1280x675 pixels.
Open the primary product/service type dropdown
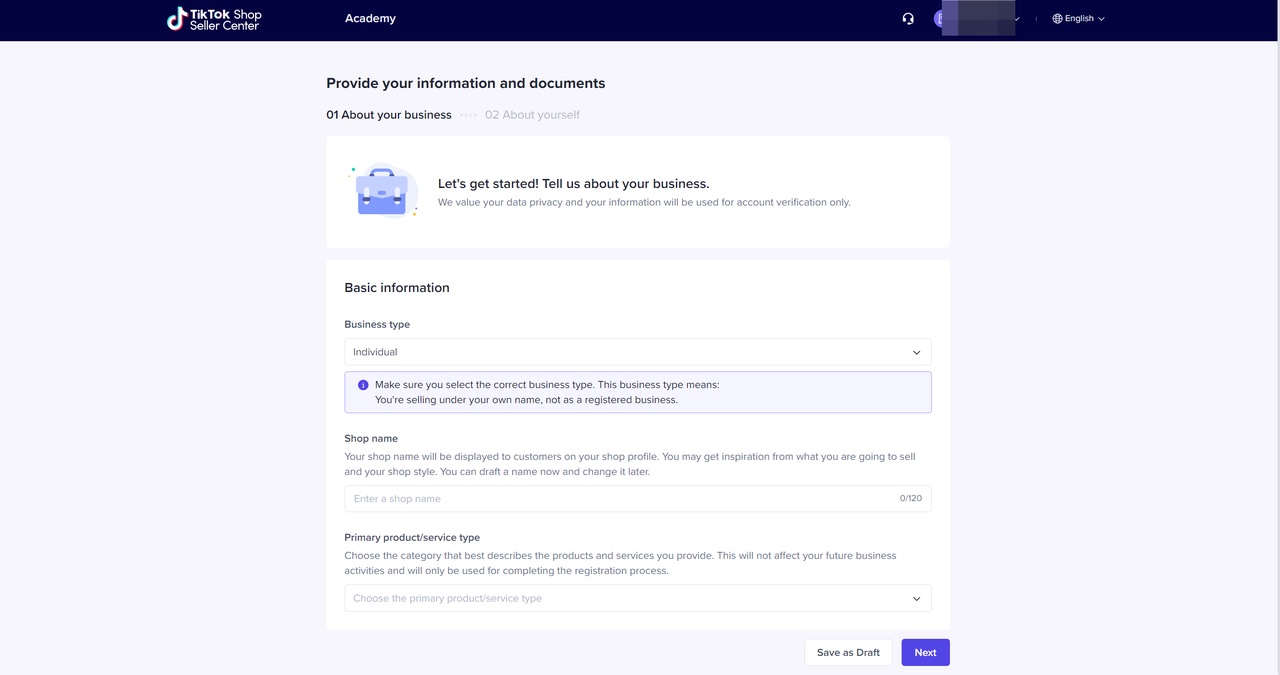click(x=637, y=599)
